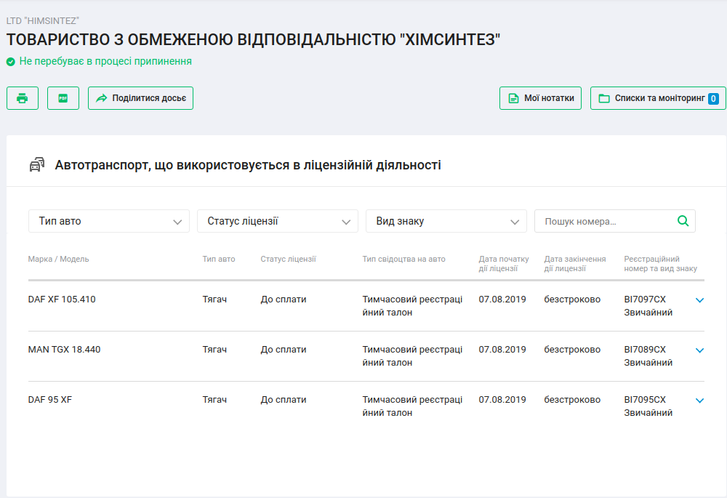Select the 'MAN TGX 18.440' model cell
Viewport: 727px width, 498px height.
coord(64,350)
